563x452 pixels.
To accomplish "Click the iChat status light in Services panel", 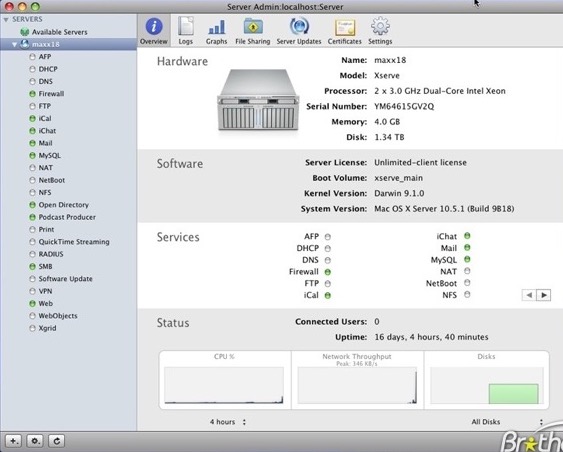I will pos(467,236).
